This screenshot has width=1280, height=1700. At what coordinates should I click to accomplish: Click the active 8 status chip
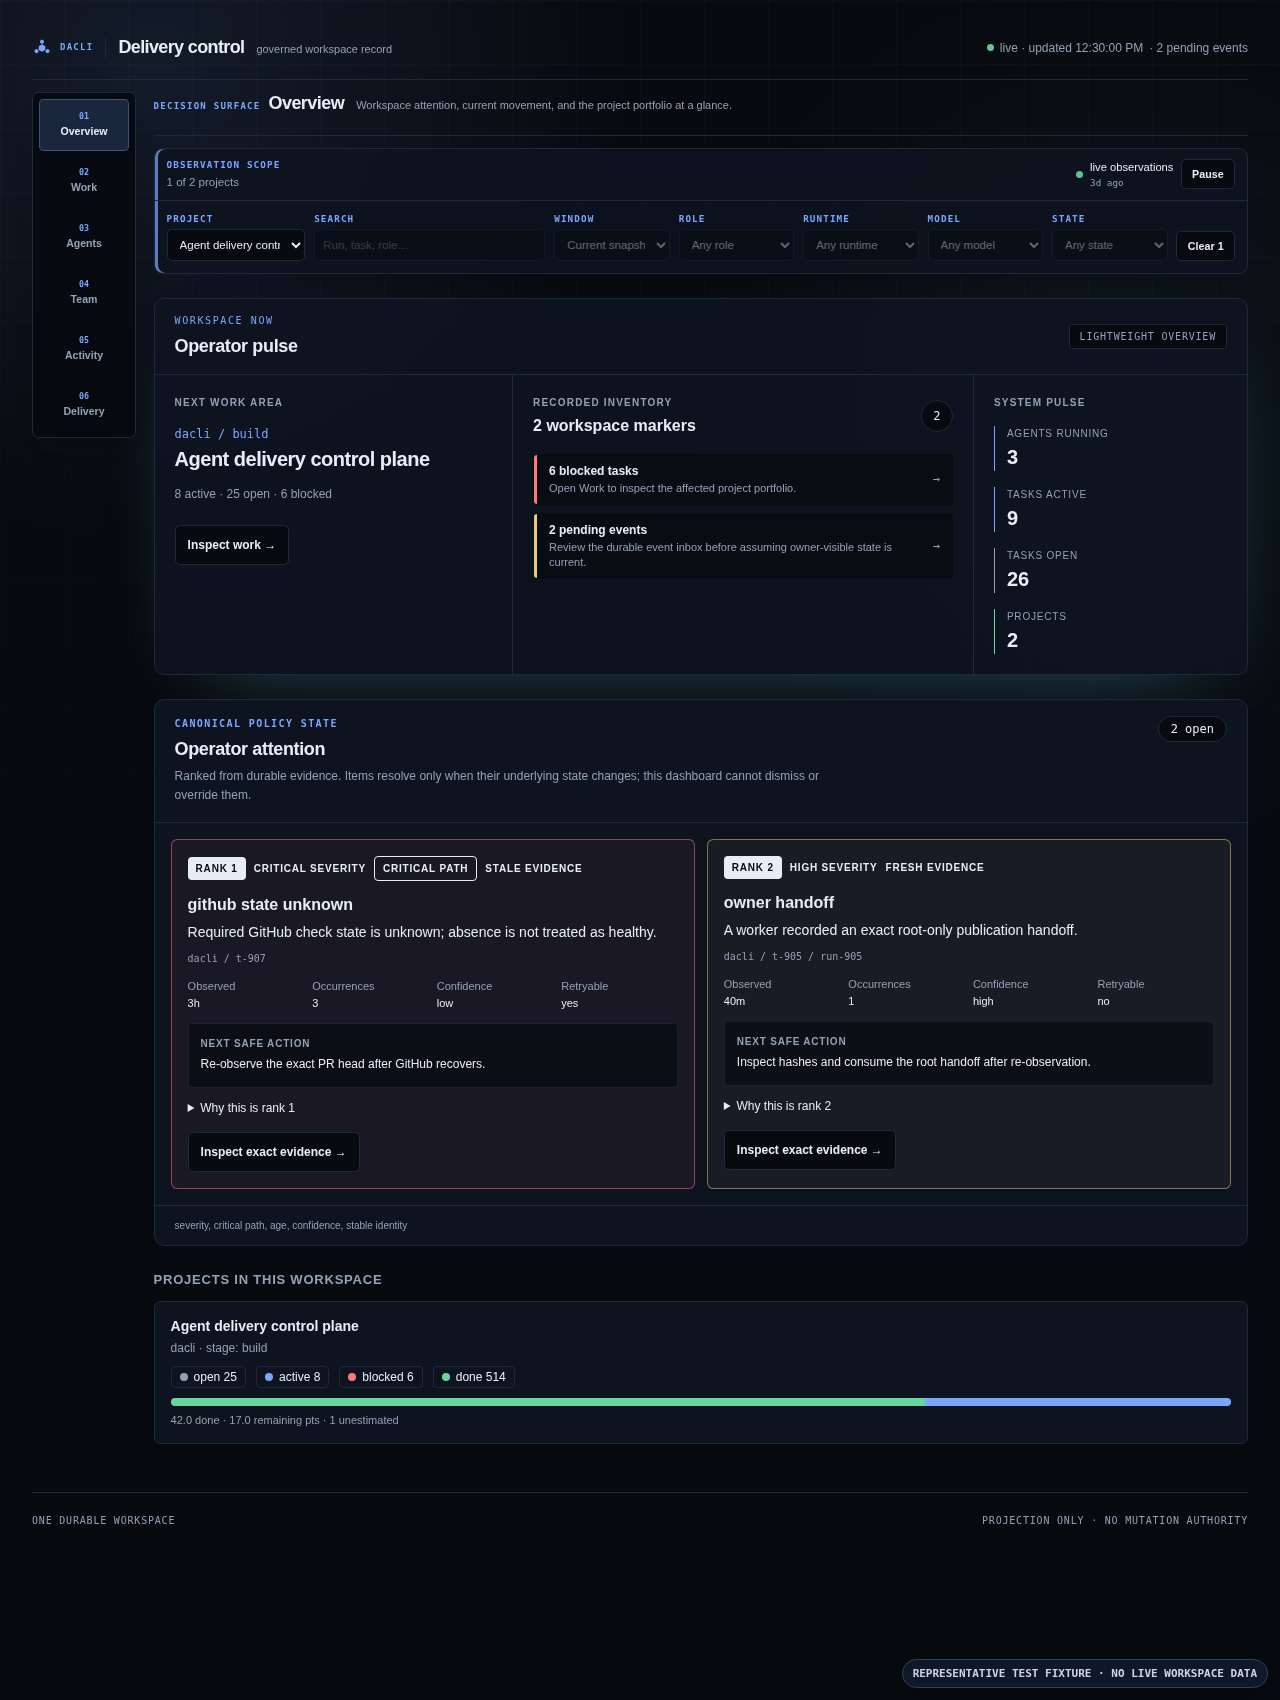coord(293,1377)
